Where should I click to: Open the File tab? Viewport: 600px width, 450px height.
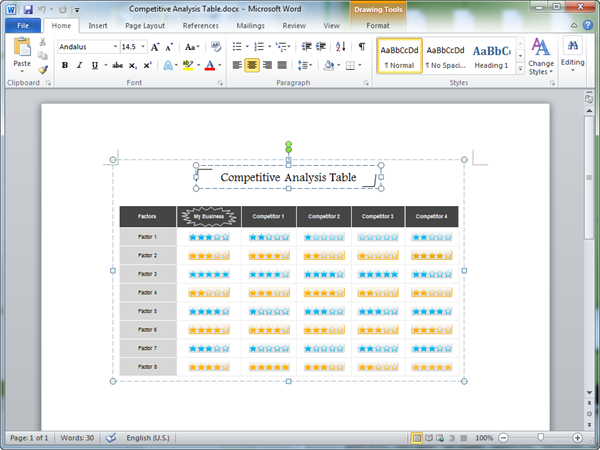(22, 25)
